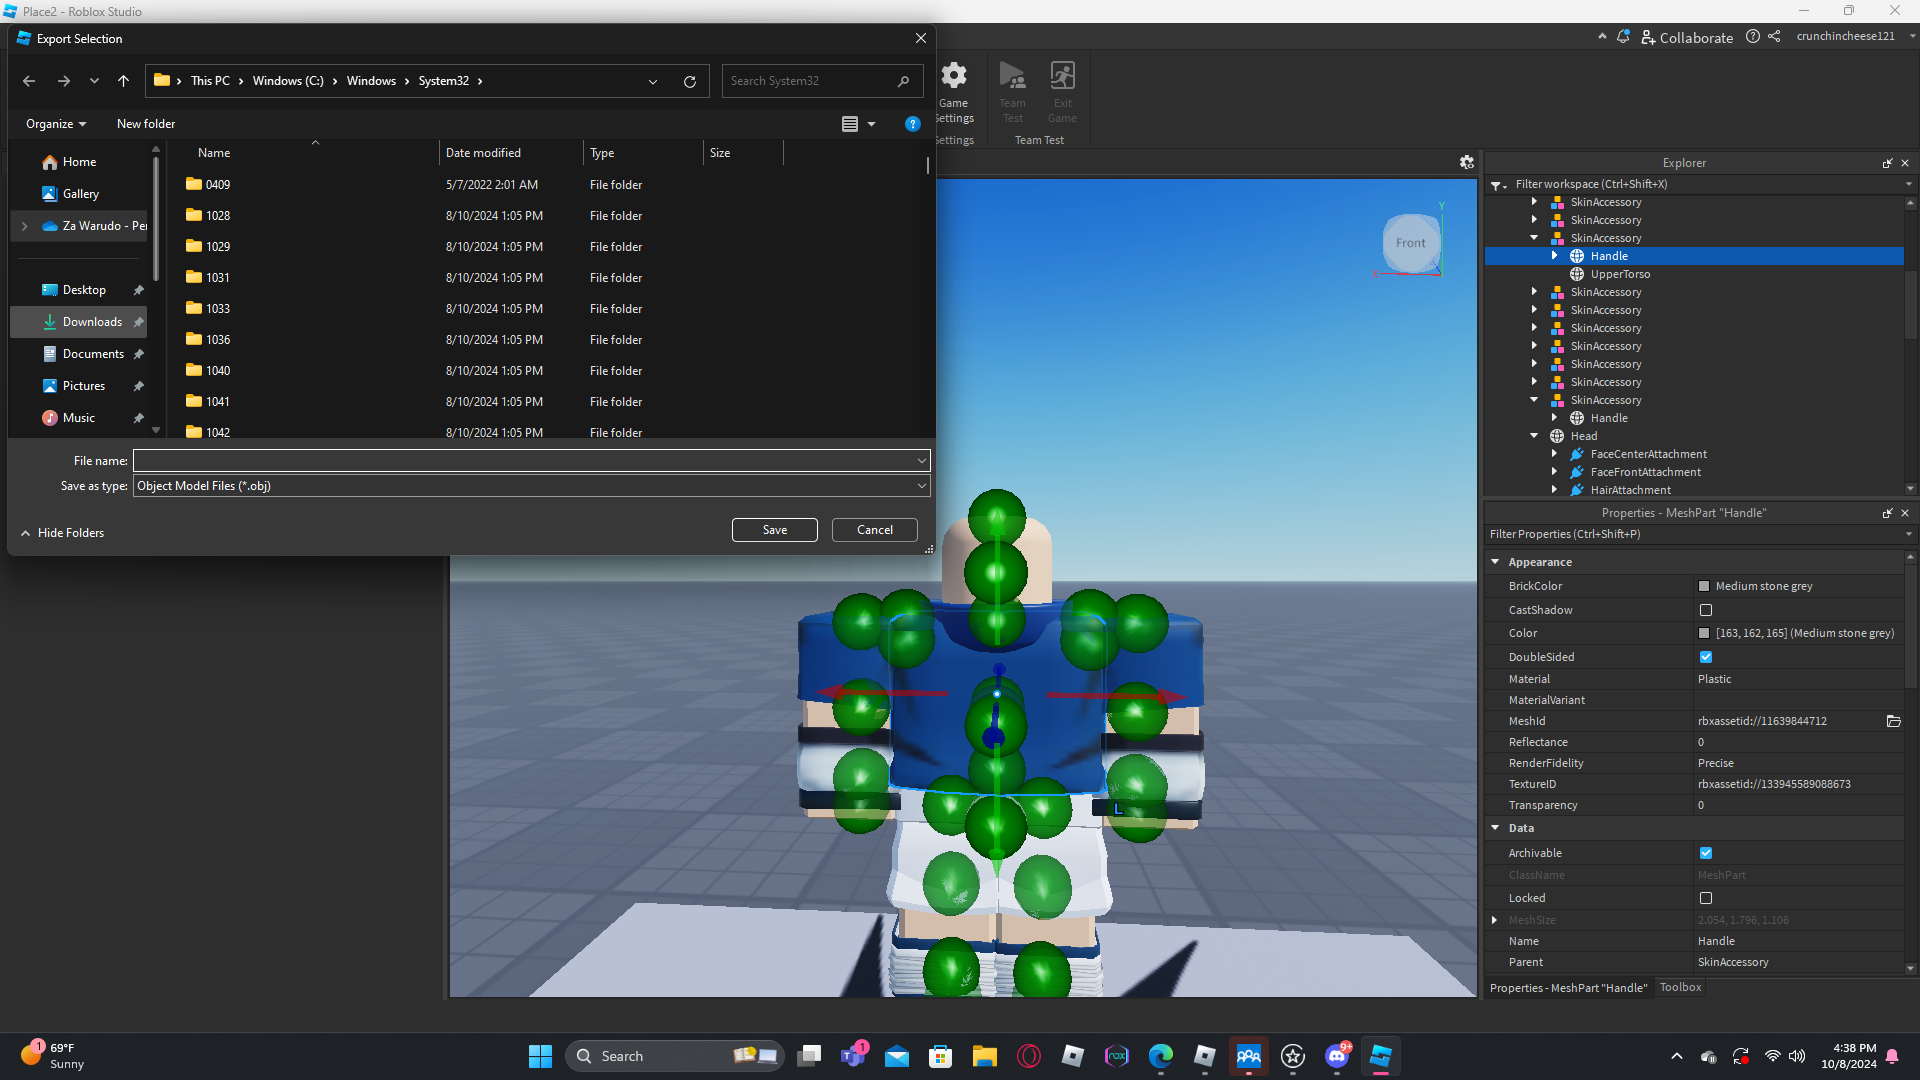This screenshot has width=1920, height=1080.
Task: Click the MeshId folder browse icon
Action: 1893,721
